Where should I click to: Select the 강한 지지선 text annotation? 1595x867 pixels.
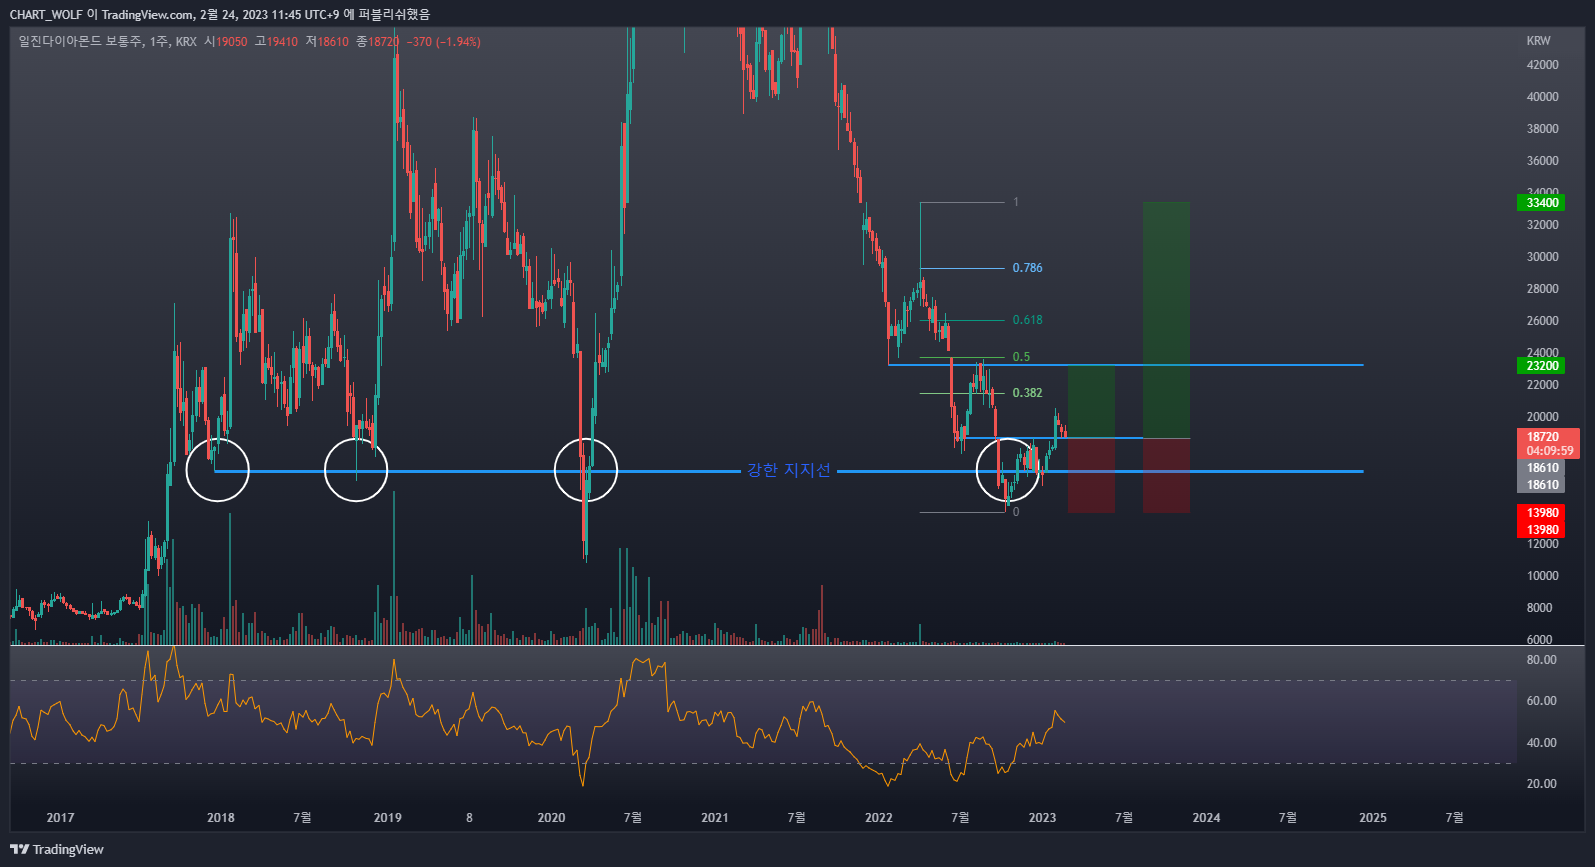click(x=788, y=470)
